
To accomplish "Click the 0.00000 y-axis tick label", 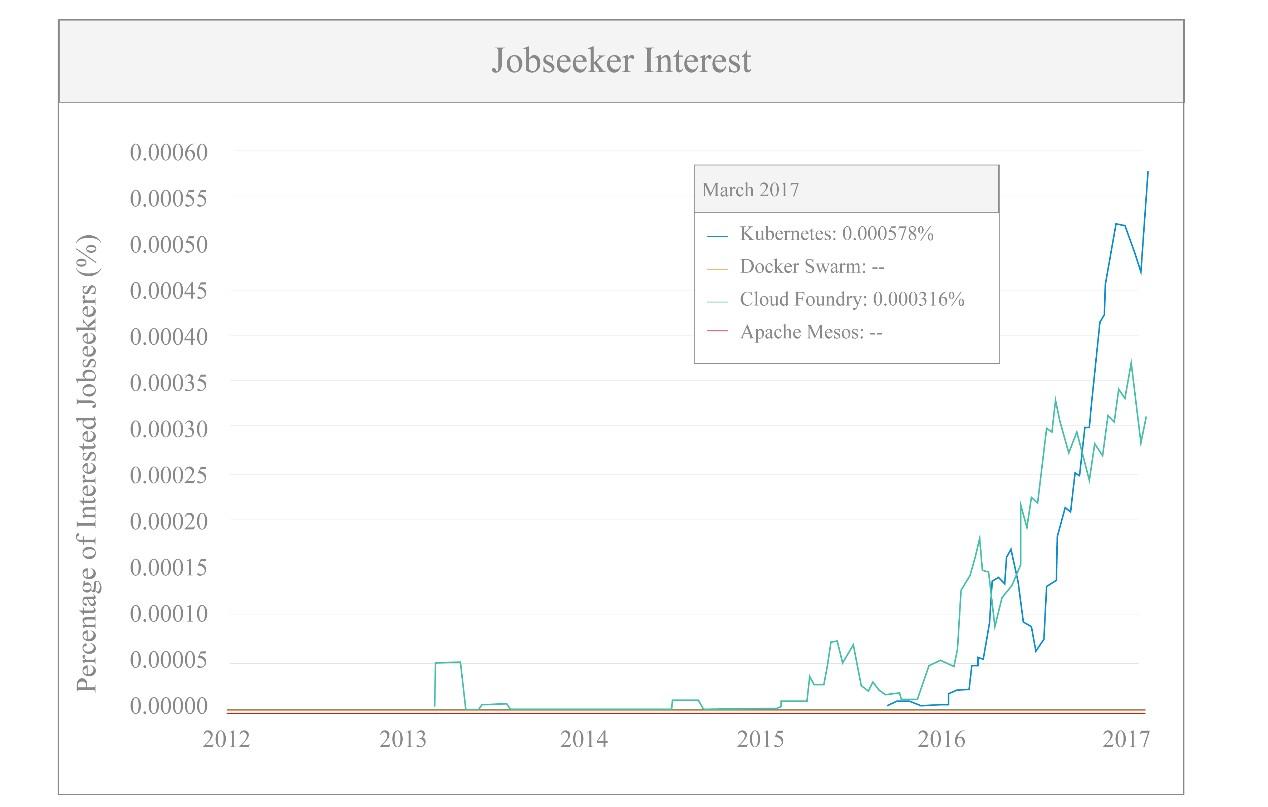I will [x=168, y=706].
